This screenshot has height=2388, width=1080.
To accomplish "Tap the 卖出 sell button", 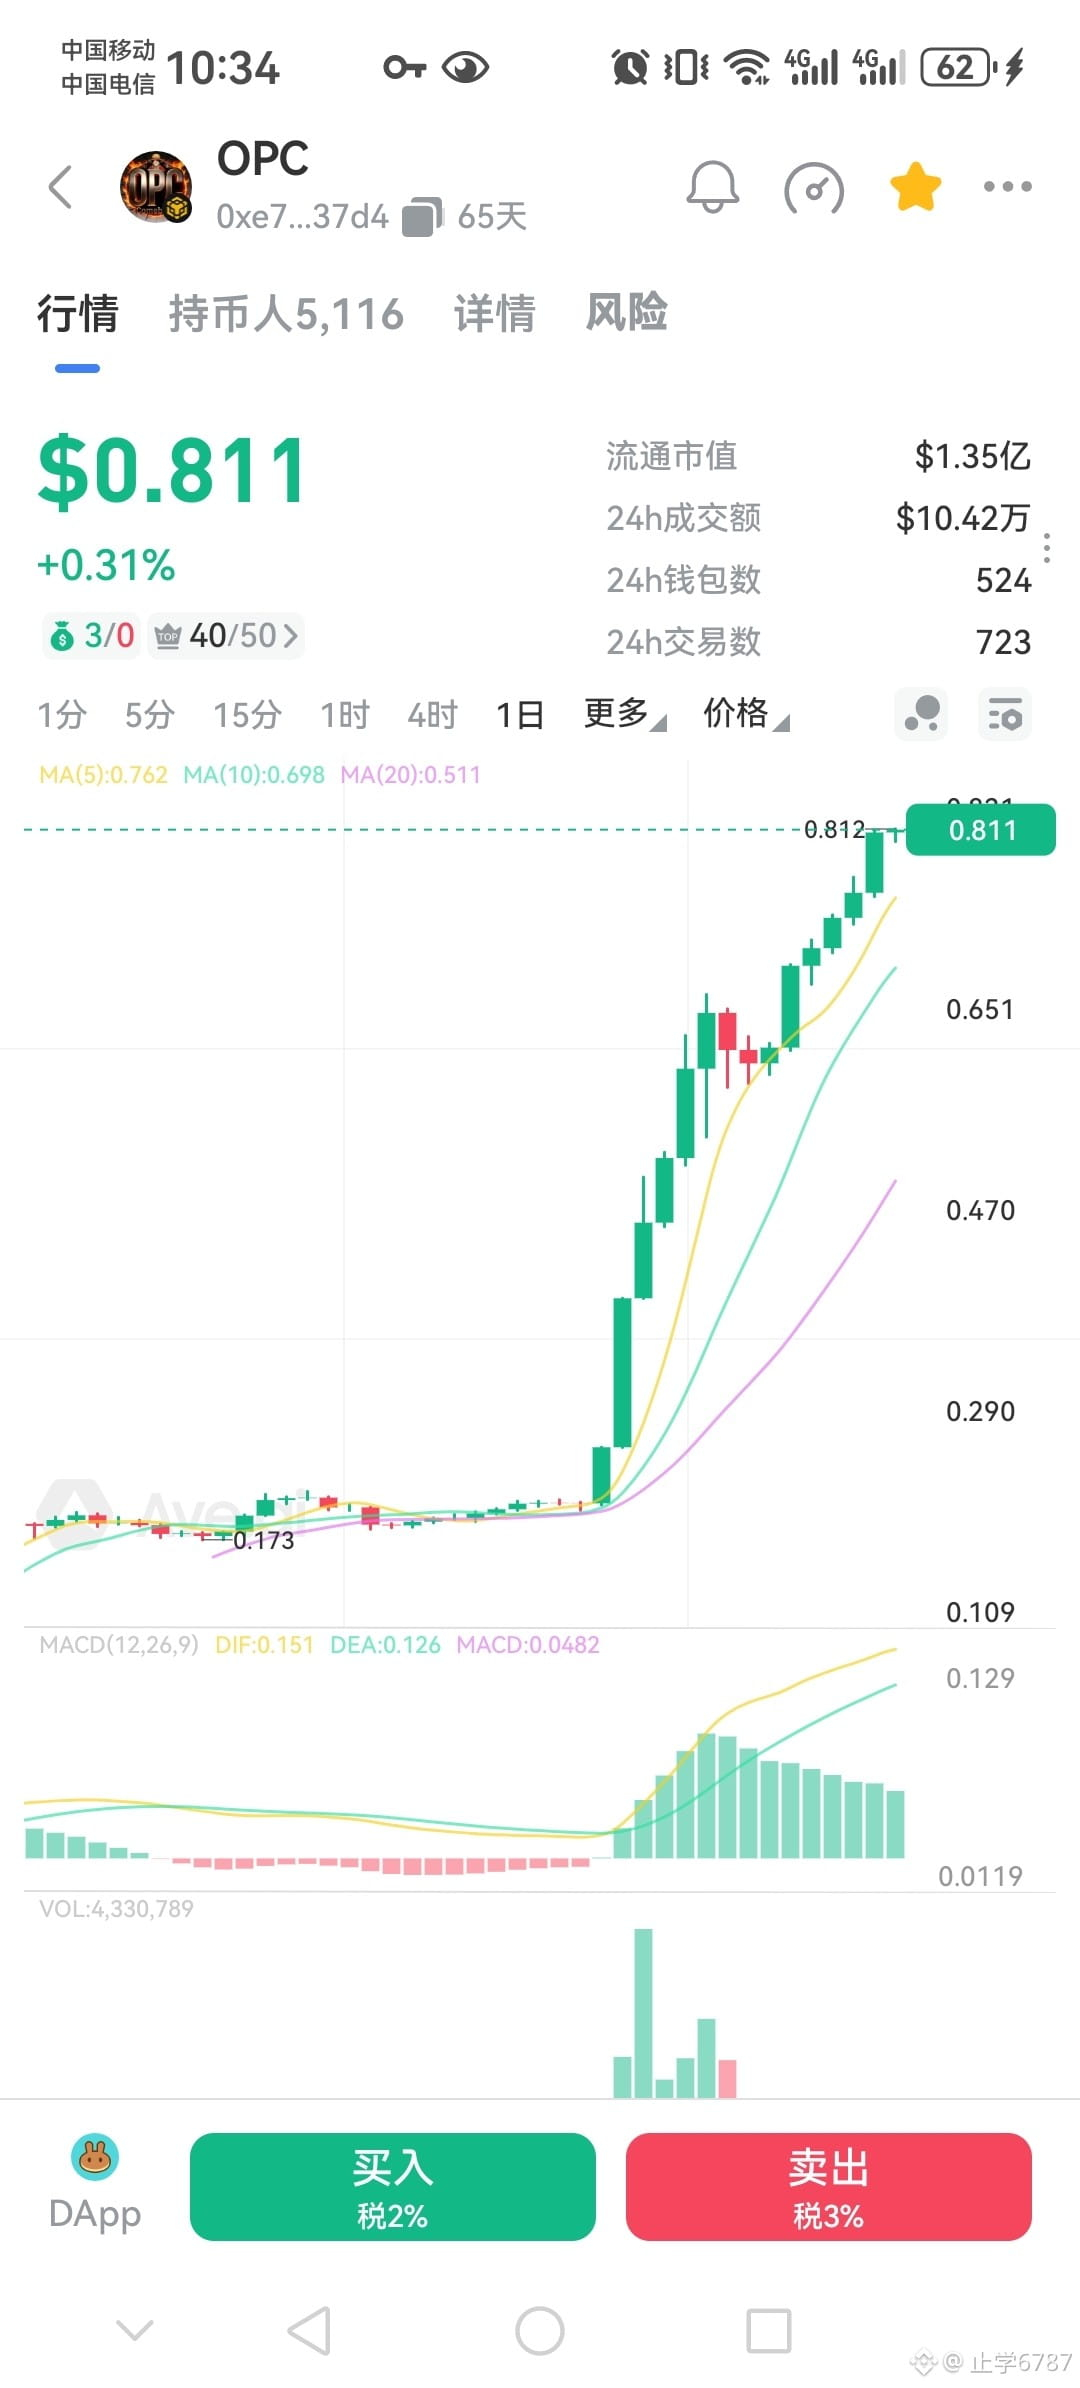I will 828,2187.
